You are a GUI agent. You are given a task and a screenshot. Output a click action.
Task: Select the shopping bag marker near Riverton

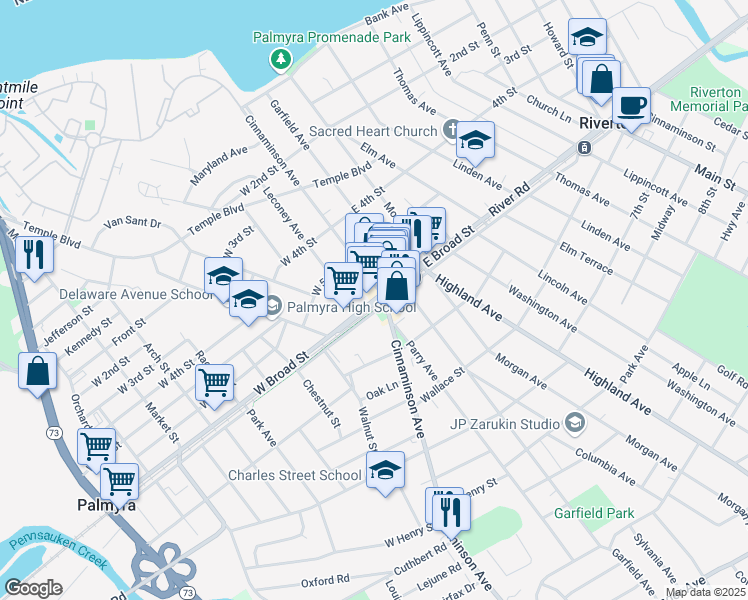coord(601,82)
